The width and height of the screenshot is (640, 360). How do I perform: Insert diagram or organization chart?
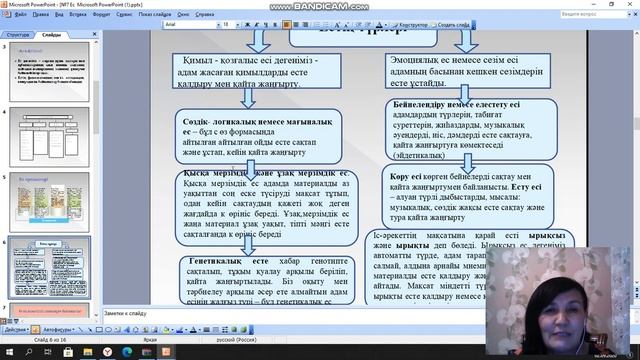[x=136, y=329]
